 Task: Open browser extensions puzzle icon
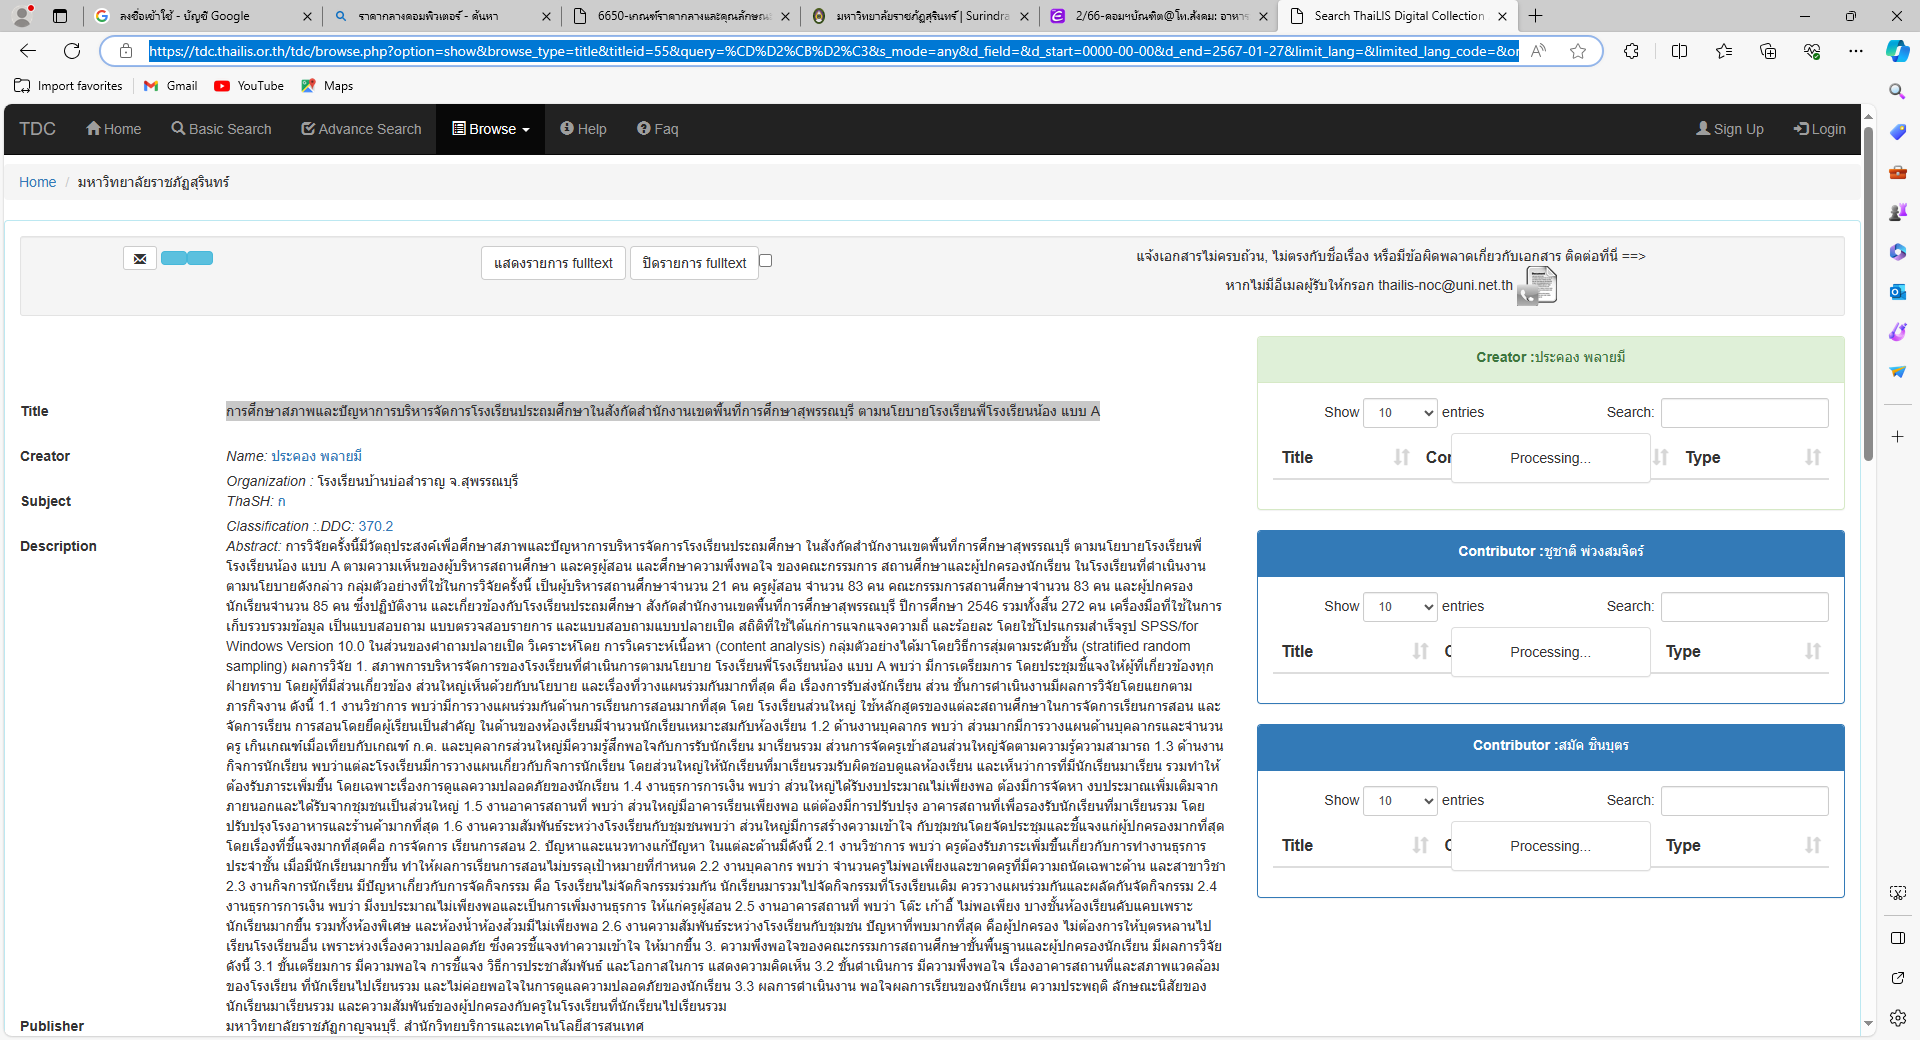click(1631, 51)
